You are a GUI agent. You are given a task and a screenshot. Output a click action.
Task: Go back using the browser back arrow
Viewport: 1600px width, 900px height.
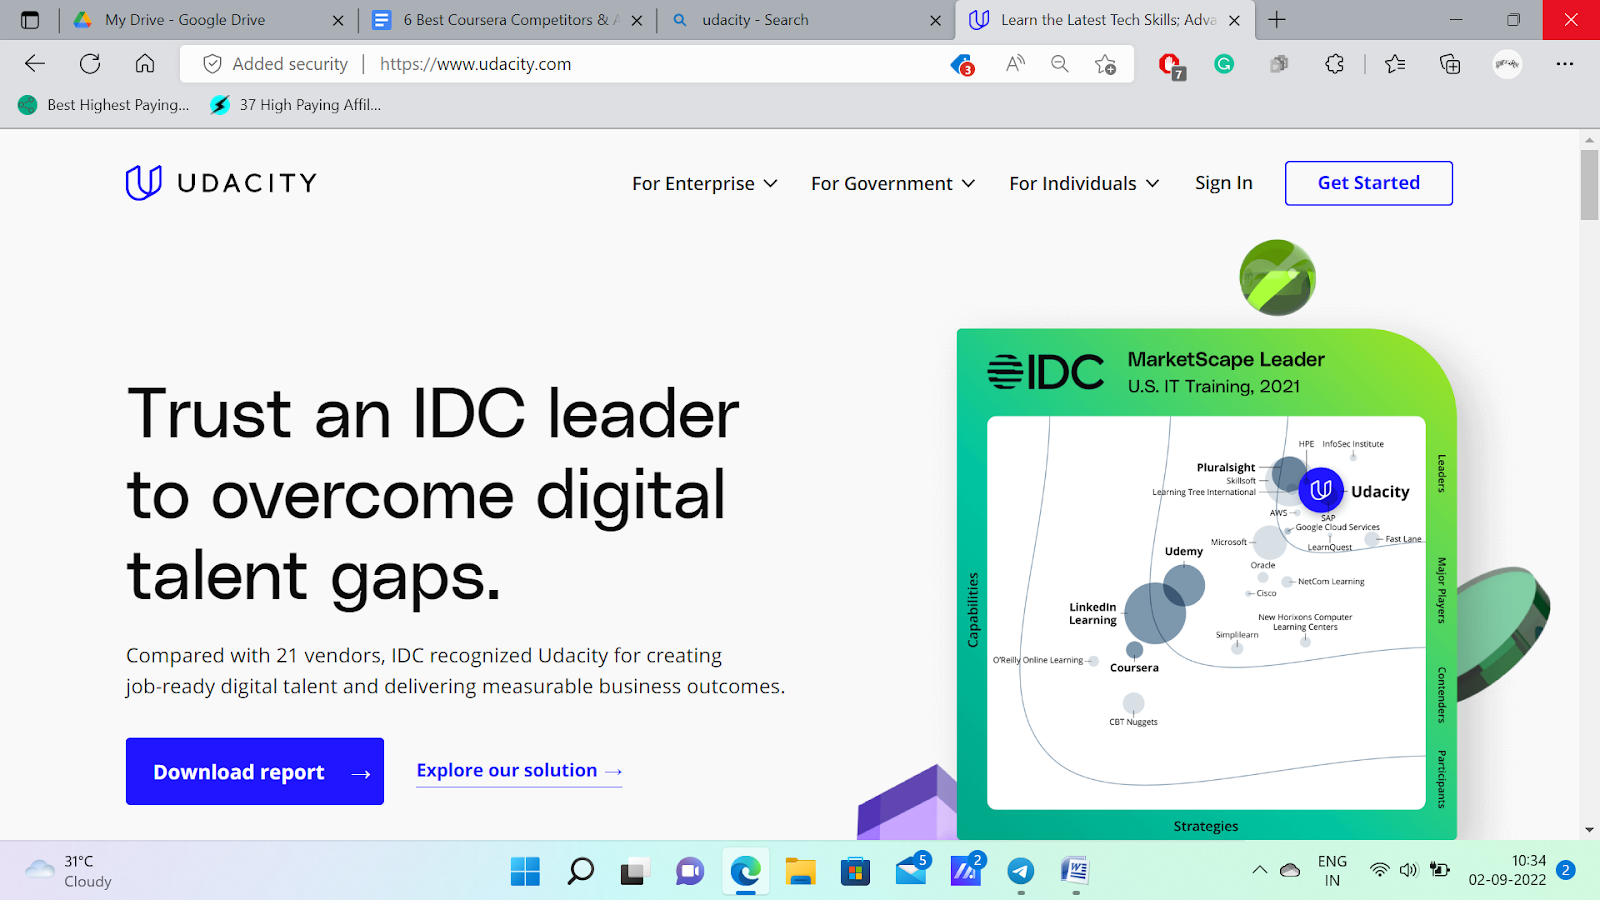tap(35, 64)
